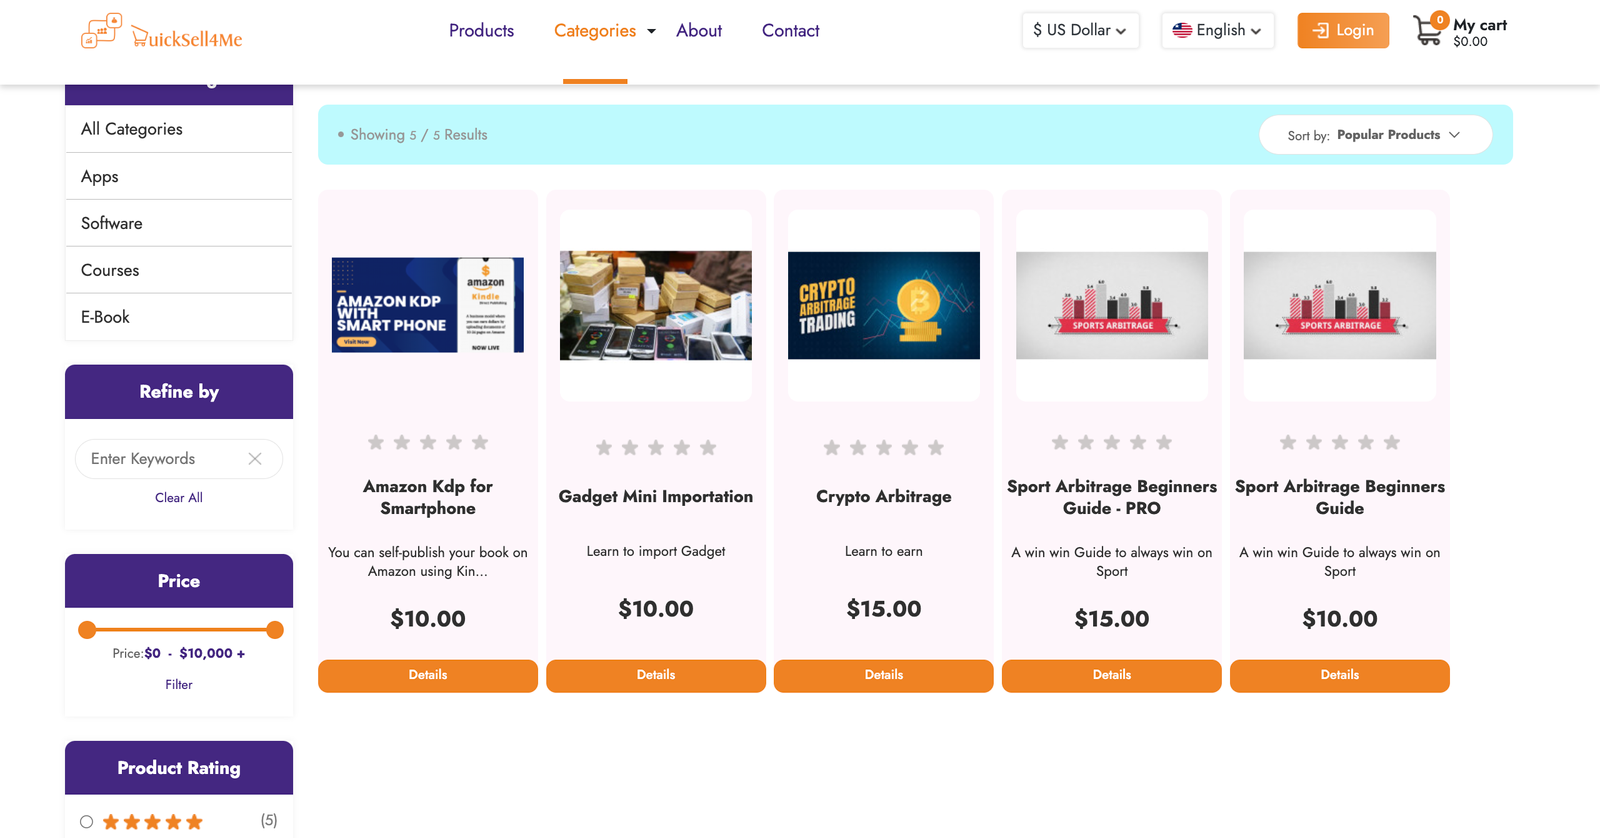Open Sort by Popular Products dropdown
This screenshot has width=1600, height=838.
1375,135
